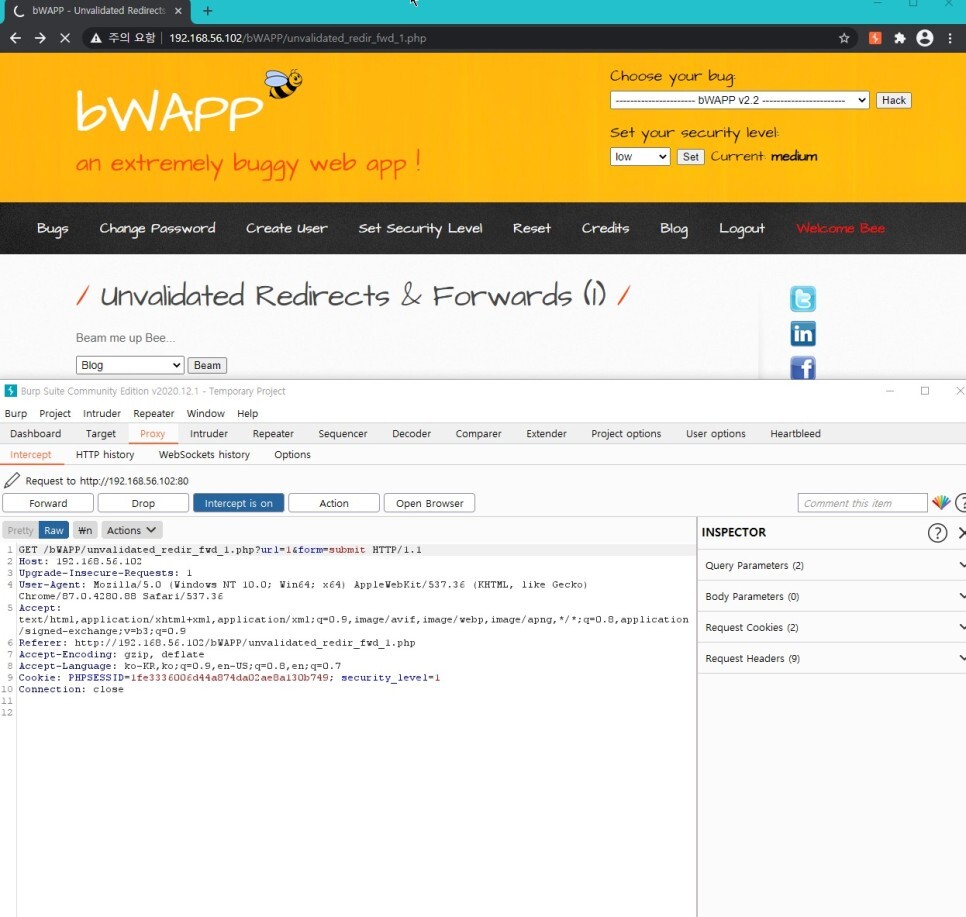
Task: Open the Repeater menu in menu bar
Action: pos(153,413)
